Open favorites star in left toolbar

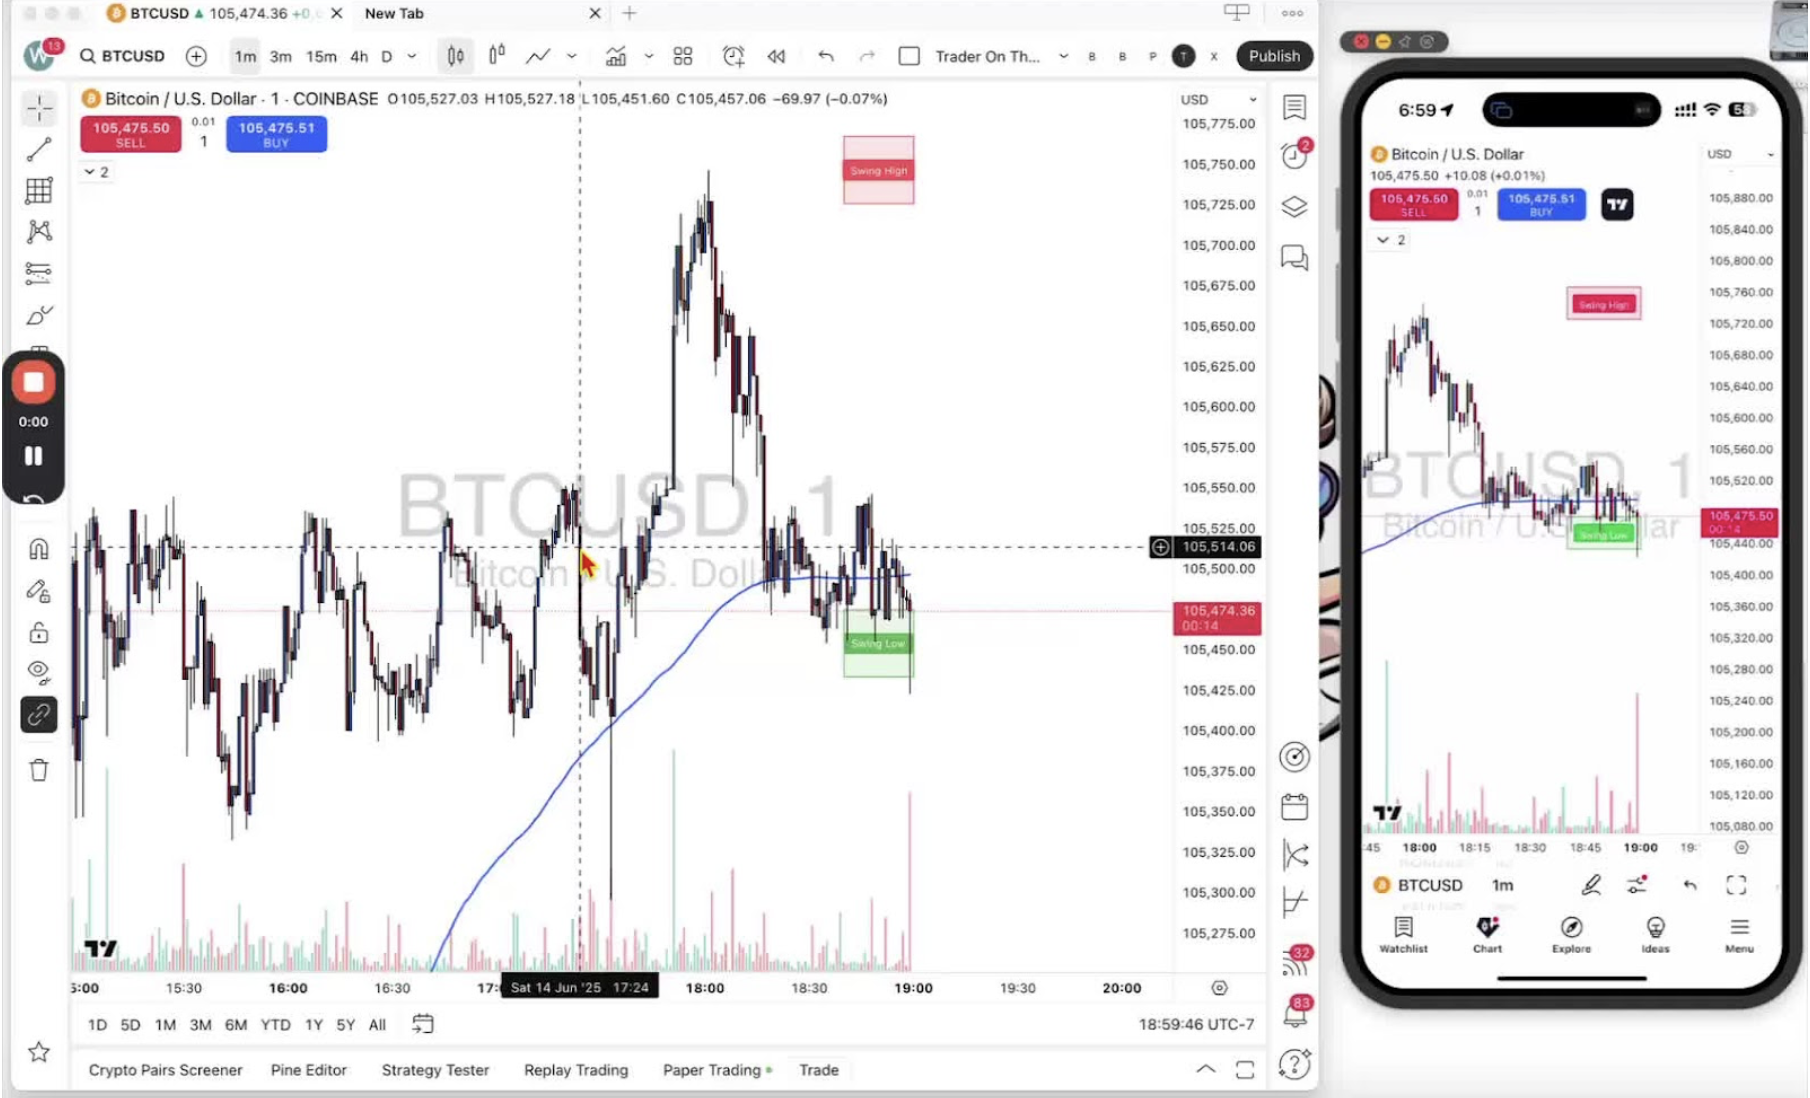pos(39,1052)
